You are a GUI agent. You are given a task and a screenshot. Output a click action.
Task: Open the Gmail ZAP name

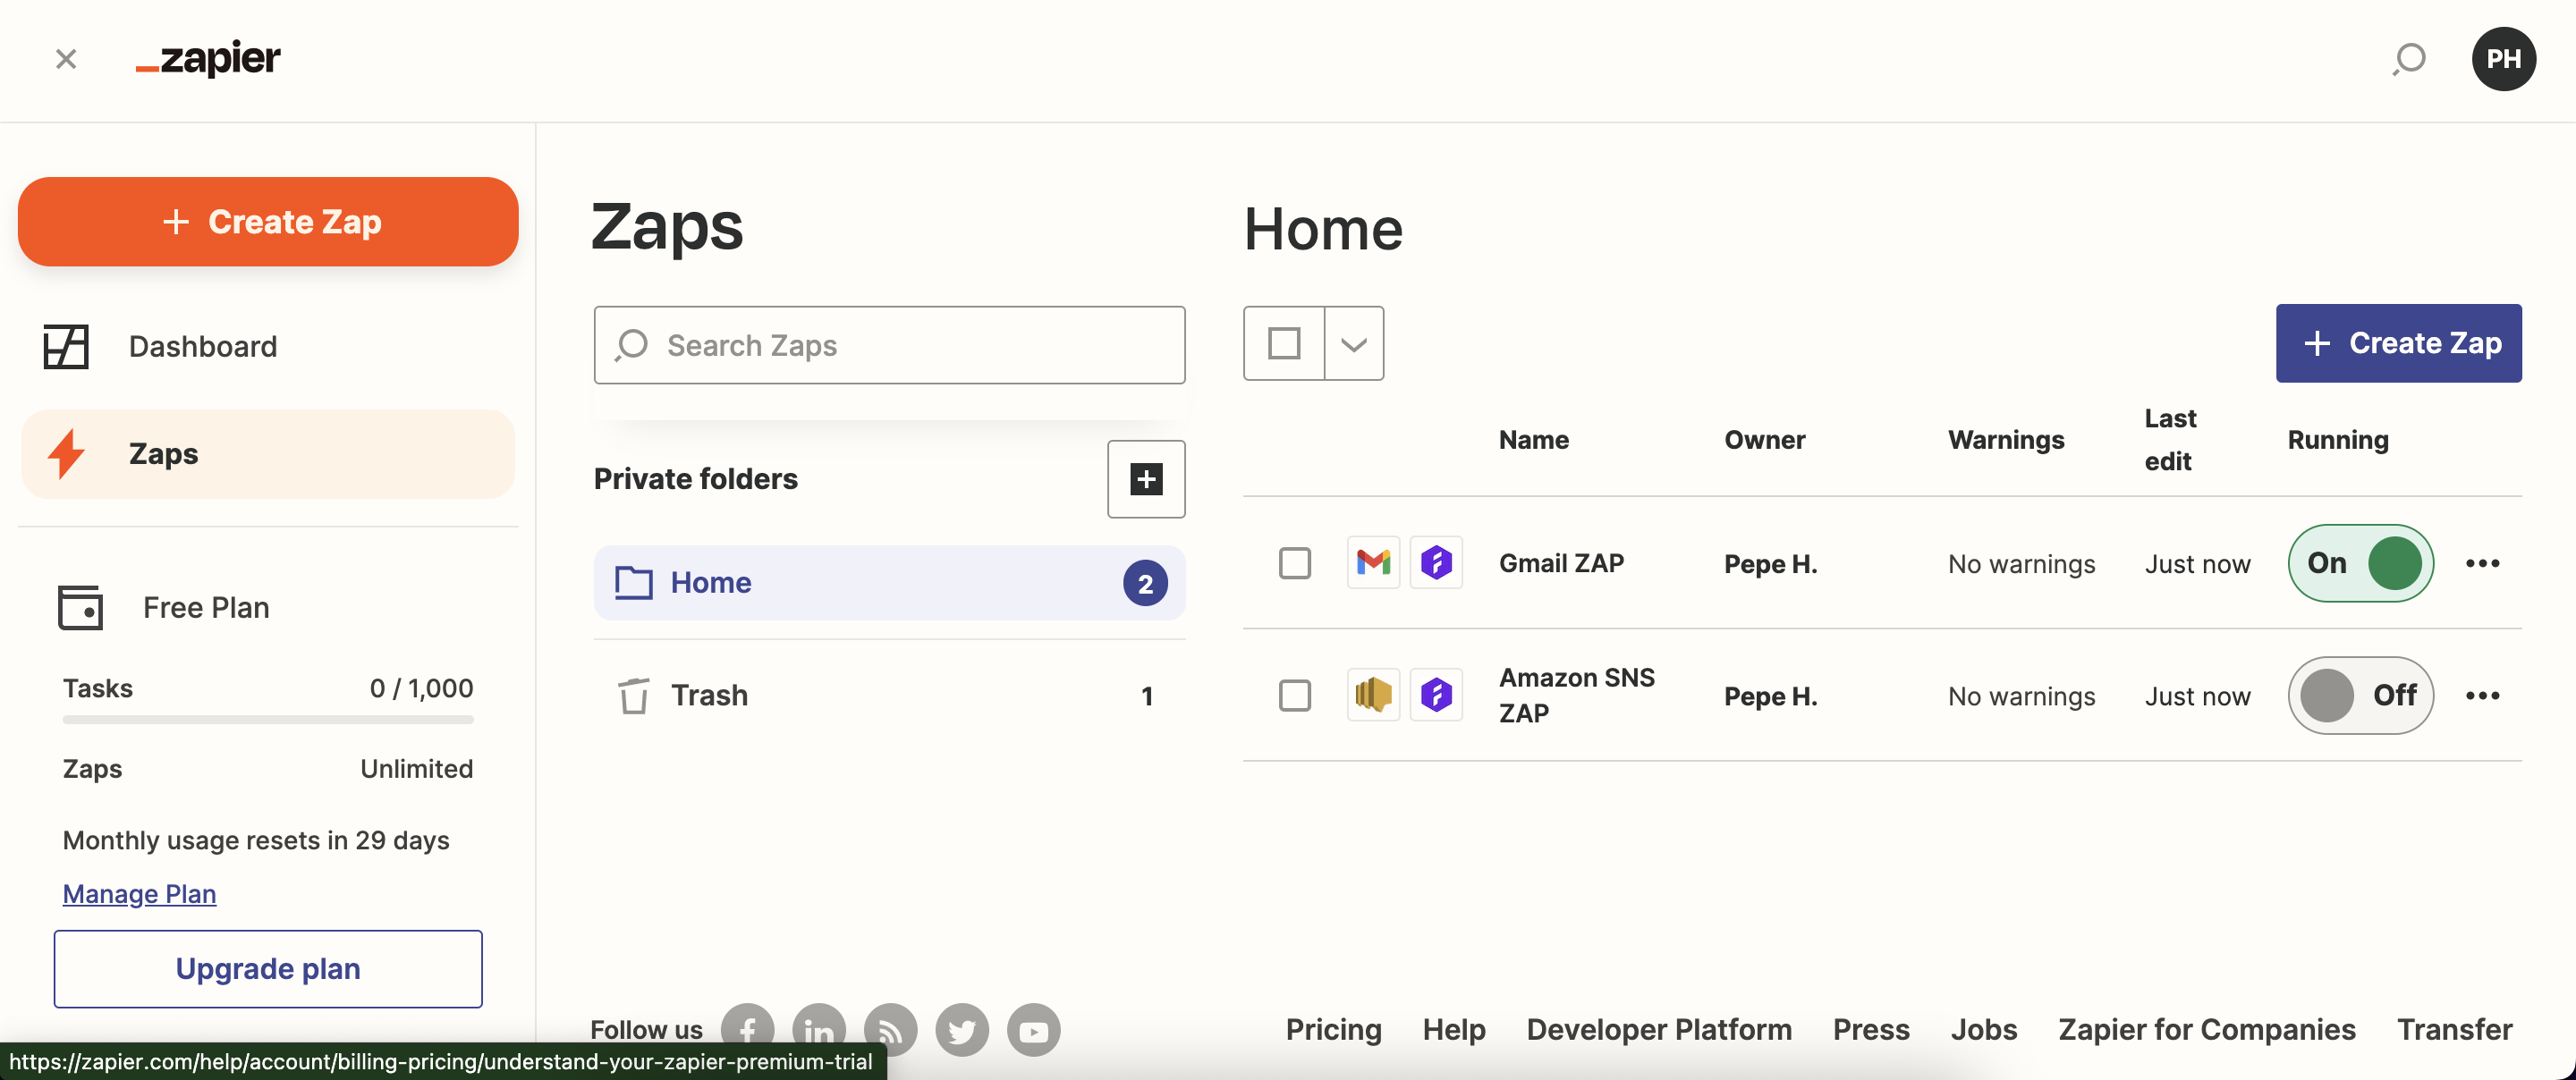point(1561,564)
